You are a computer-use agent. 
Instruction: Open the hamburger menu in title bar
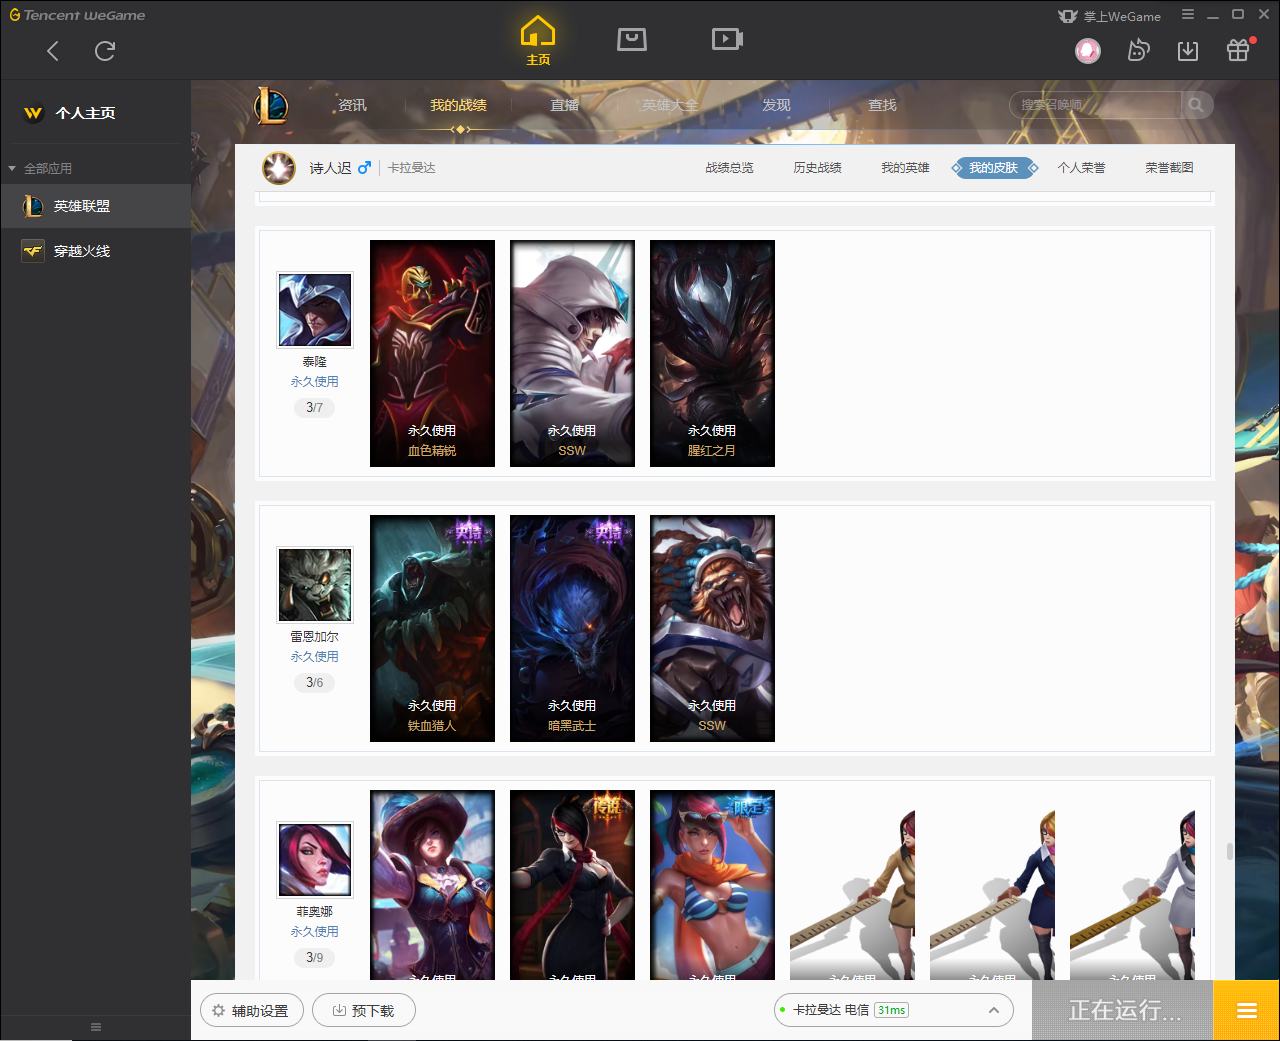(x=1188, y=15)
